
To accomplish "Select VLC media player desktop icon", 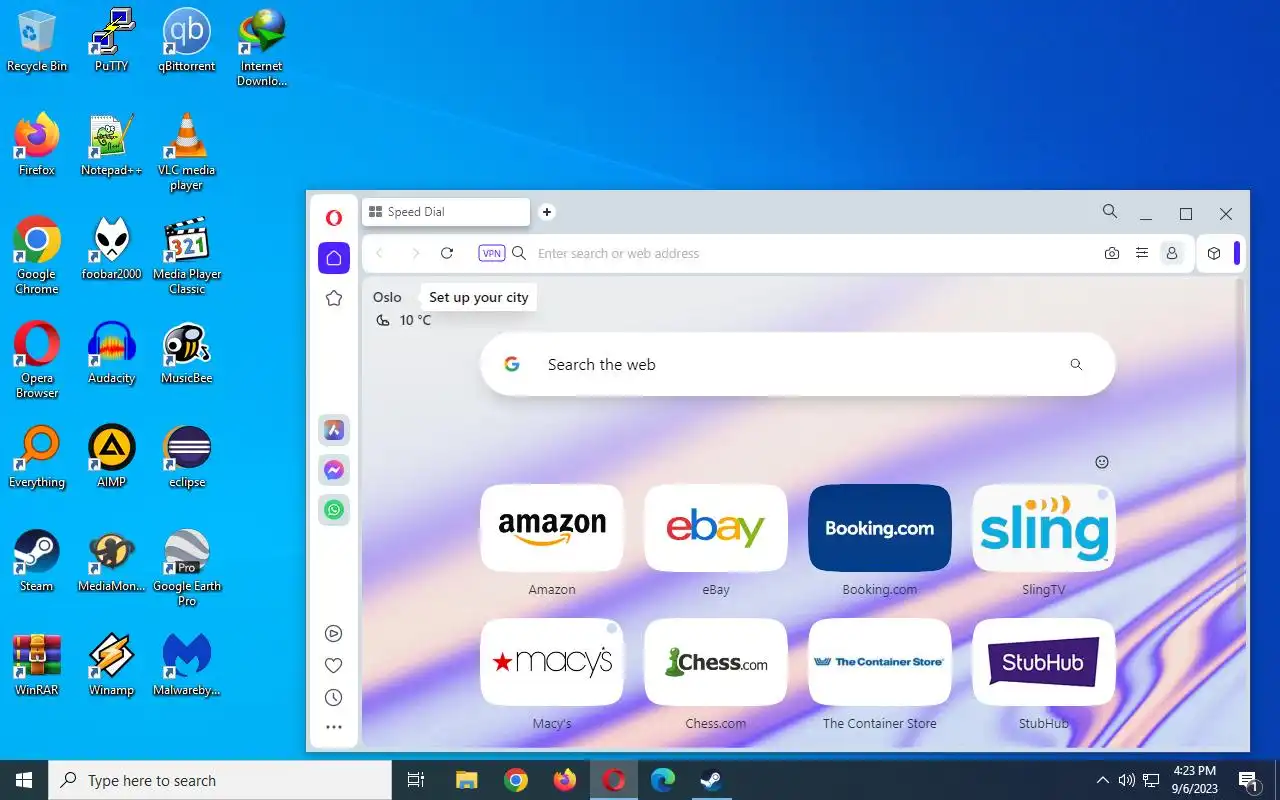I will (187, 153).
